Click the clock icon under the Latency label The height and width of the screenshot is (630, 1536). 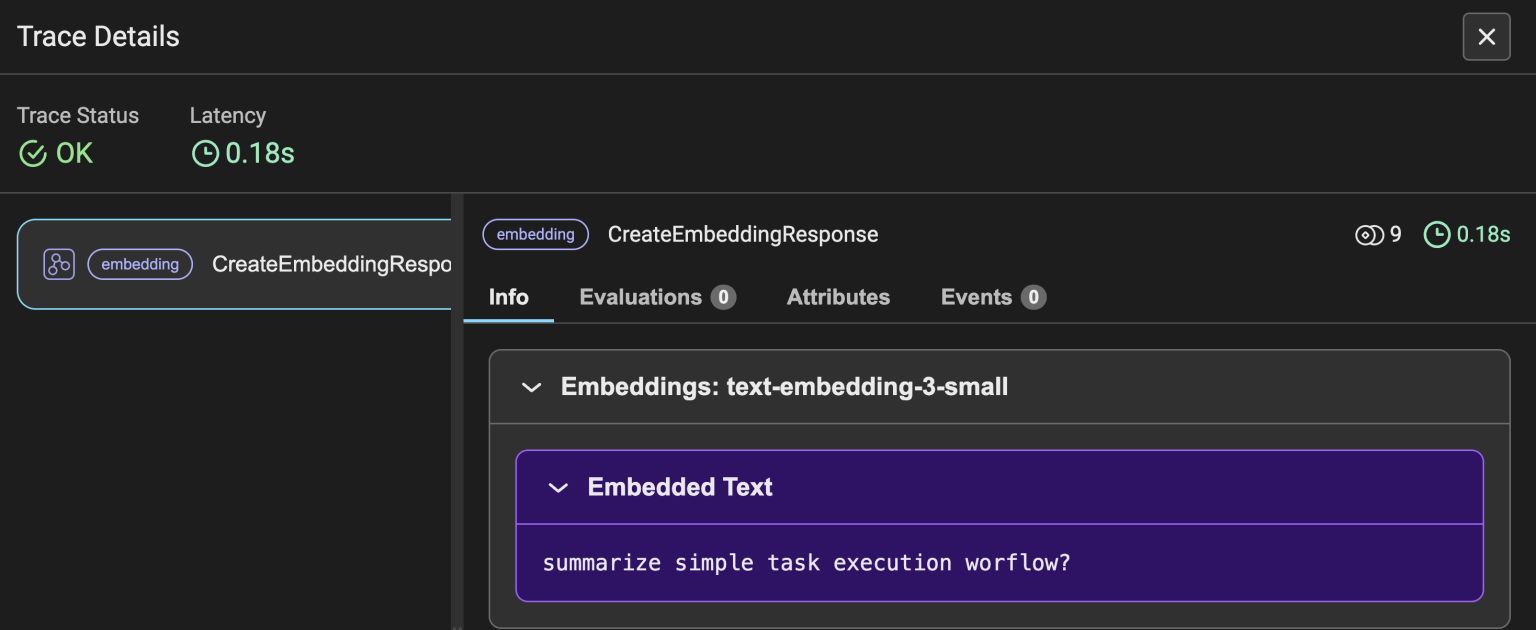(x=206, y=153)
